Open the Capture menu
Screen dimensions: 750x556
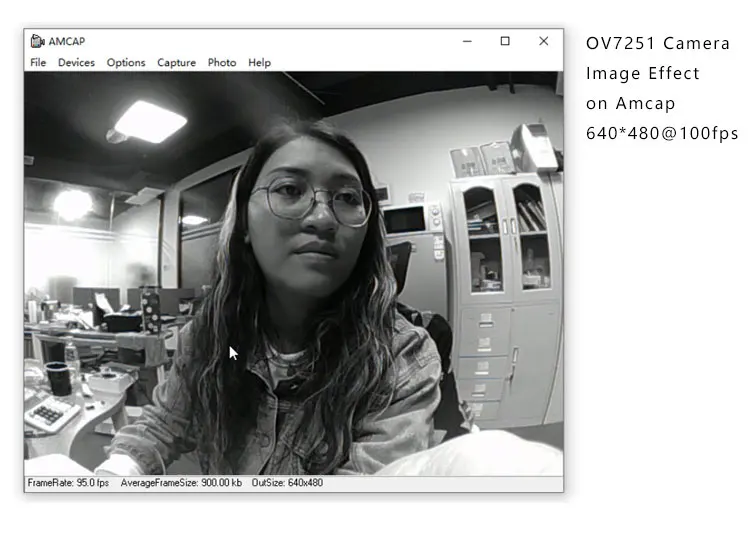click(x=176, y=62)
